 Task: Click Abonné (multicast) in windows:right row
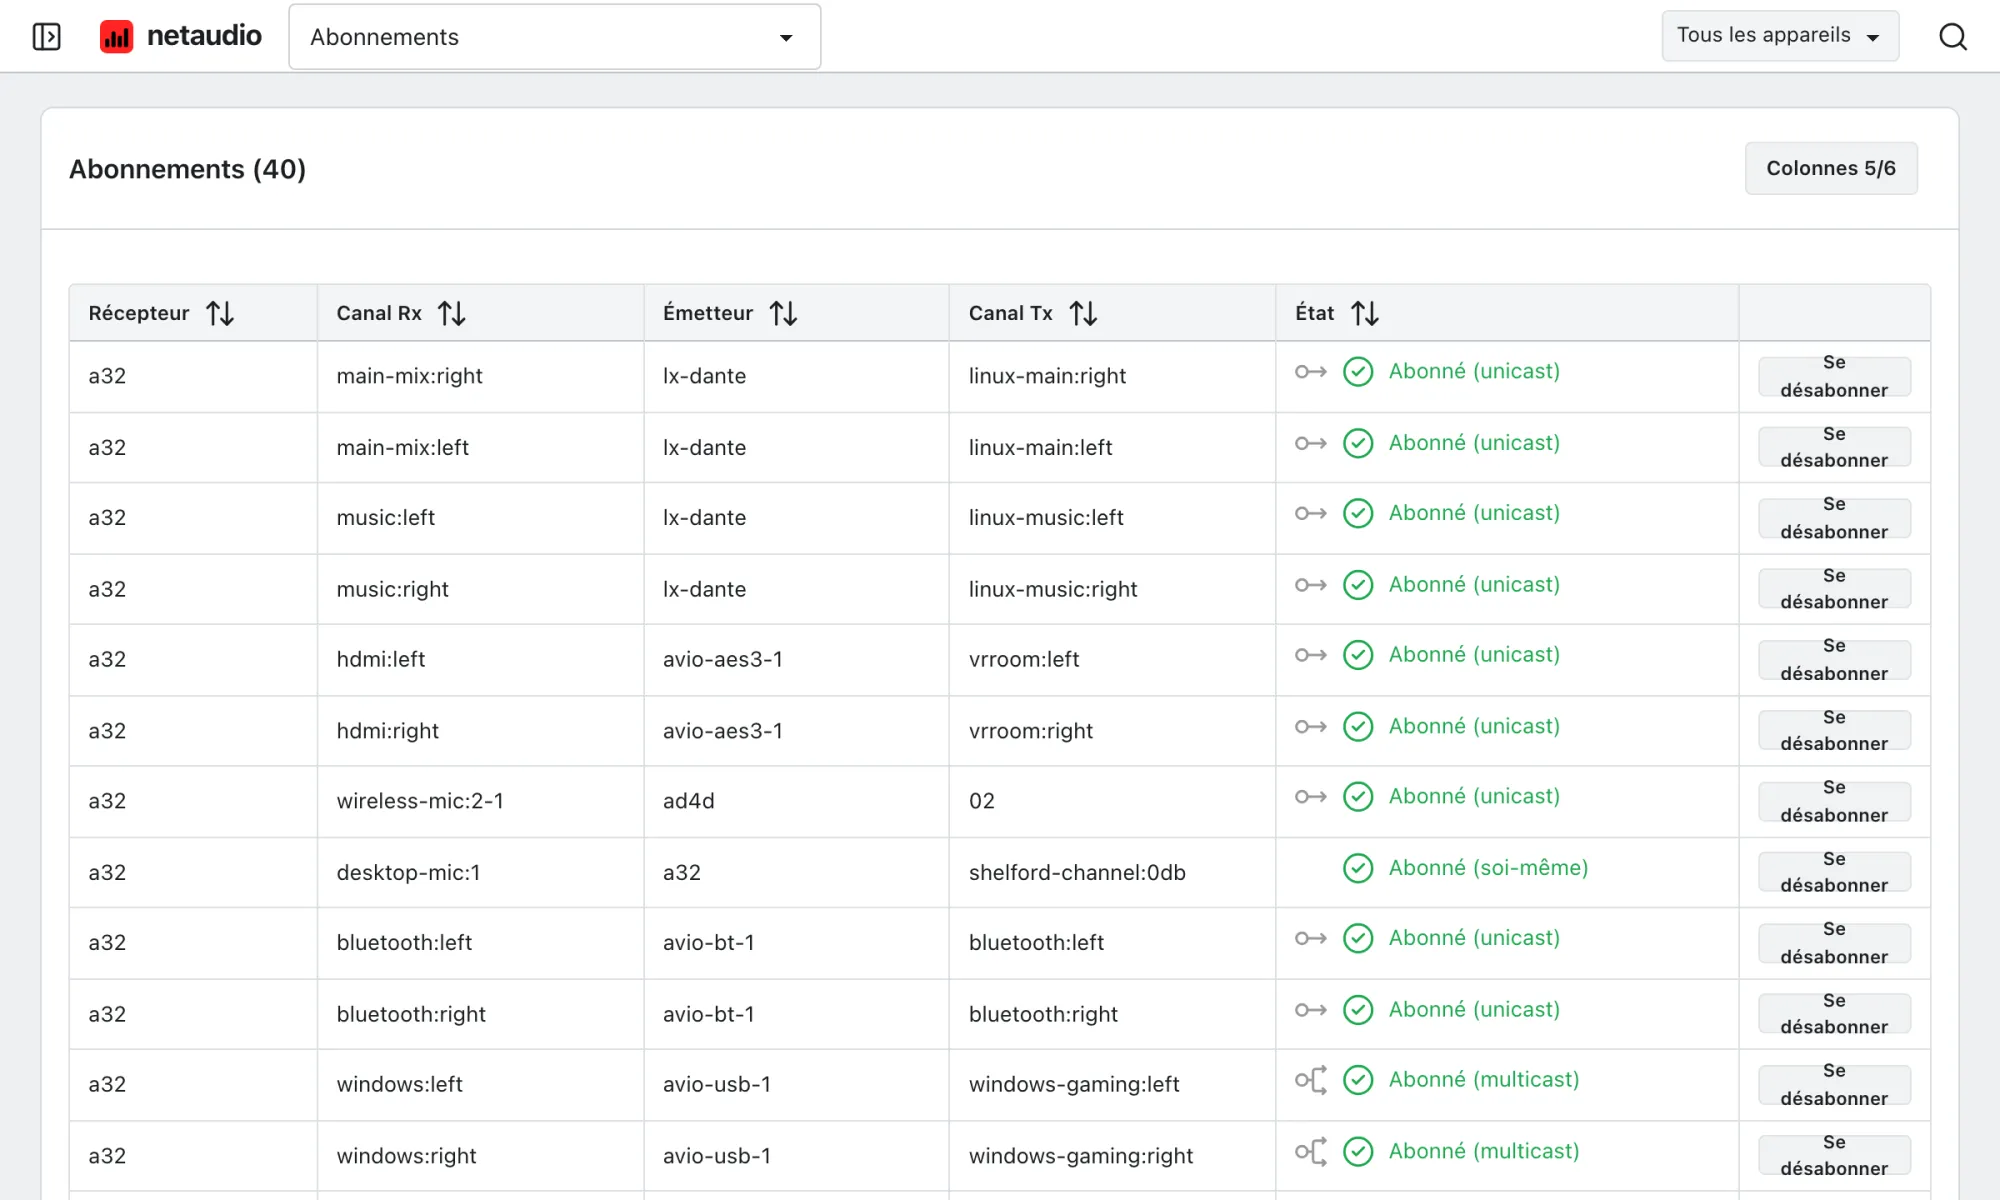click(x=1484, y=1151)
